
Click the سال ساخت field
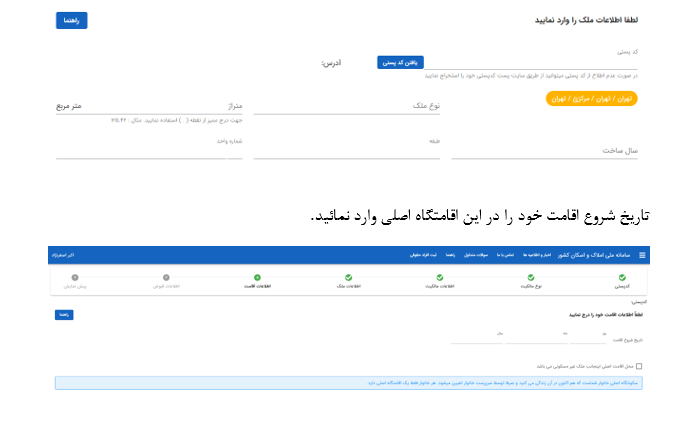tap(544, 150)
